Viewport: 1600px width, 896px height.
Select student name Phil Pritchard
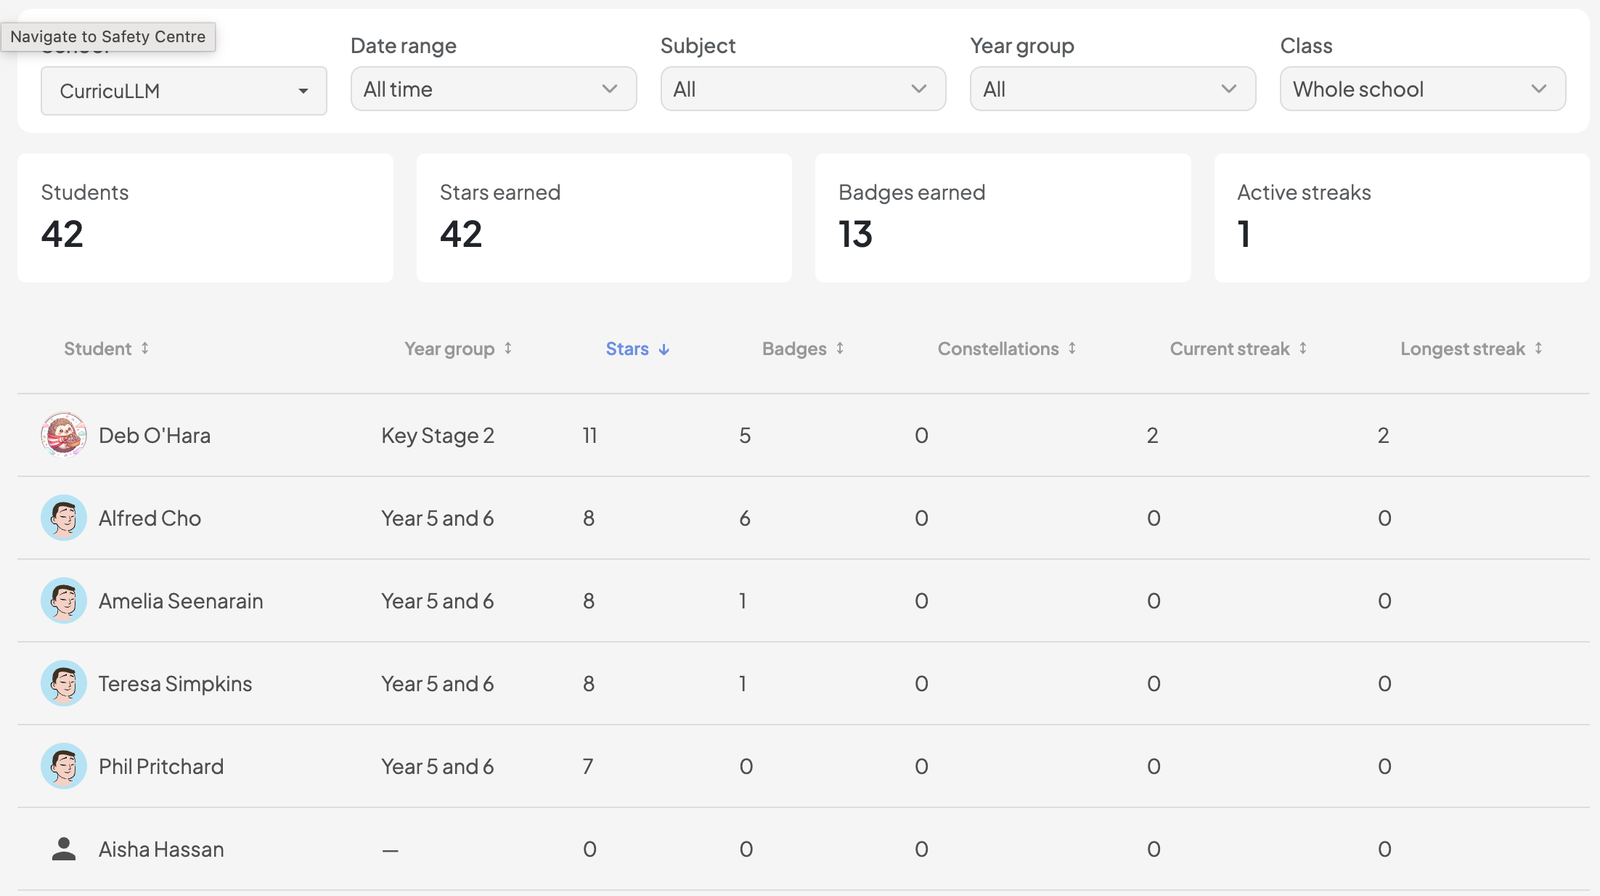click(x=161, y=767)
